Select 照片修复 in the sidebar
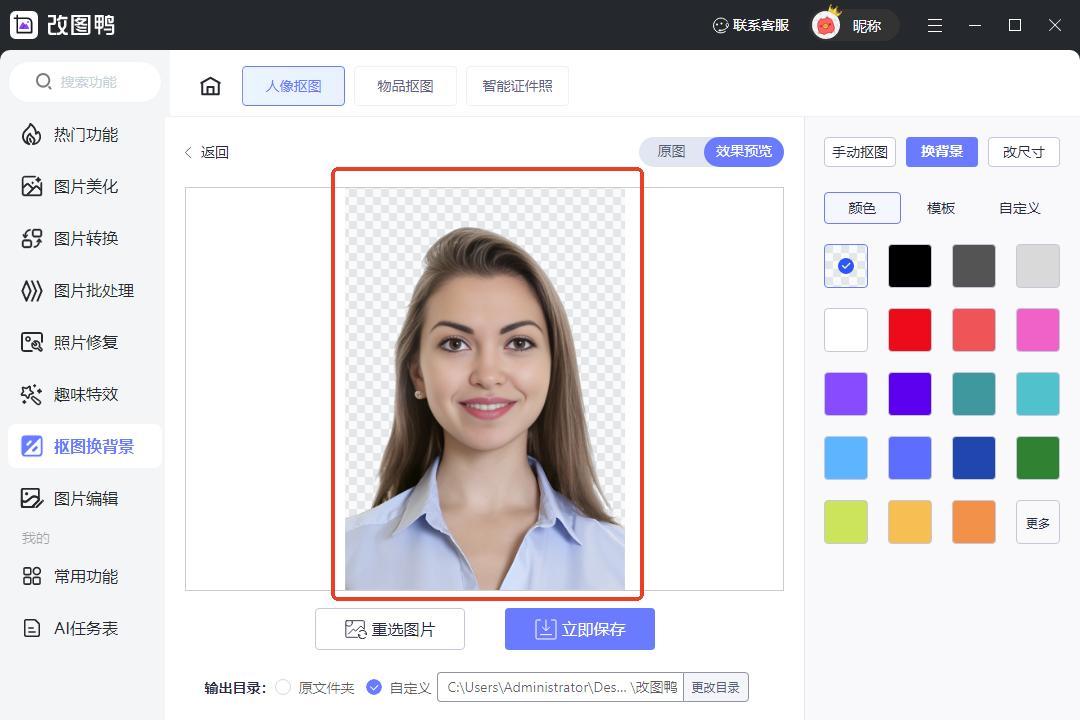This screenshot has height=720, width=1080. click(85, 343)
